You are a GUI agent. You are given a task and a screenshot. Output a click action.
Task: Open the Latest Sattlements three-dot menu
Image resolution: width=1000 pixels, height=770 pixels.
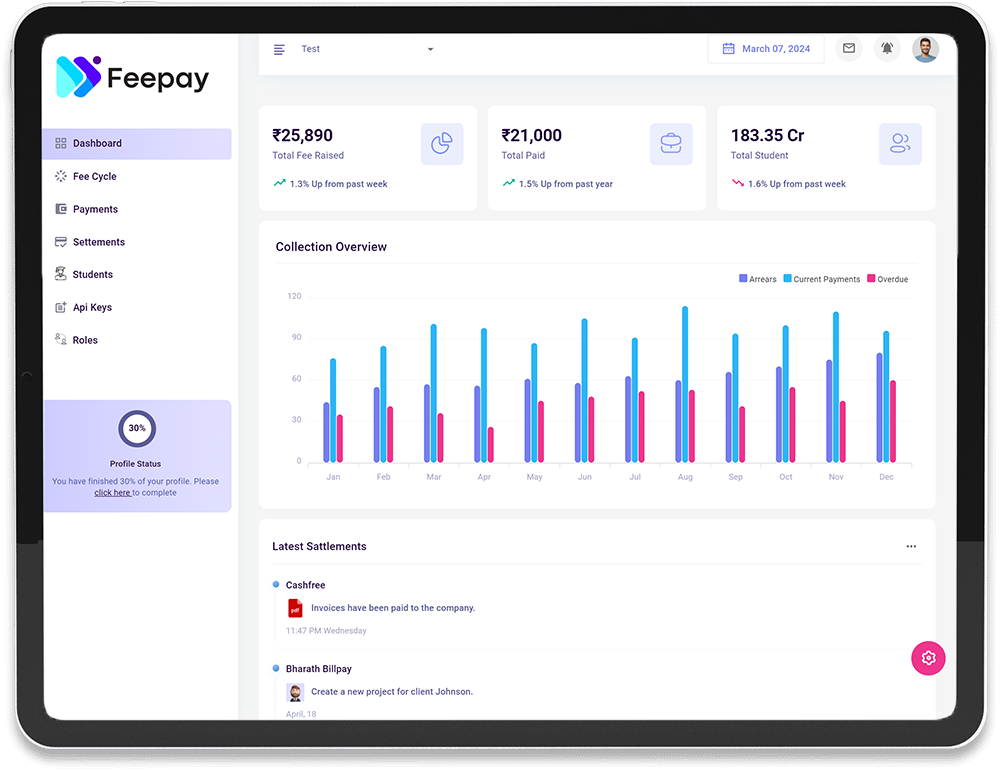pos(911,546)
